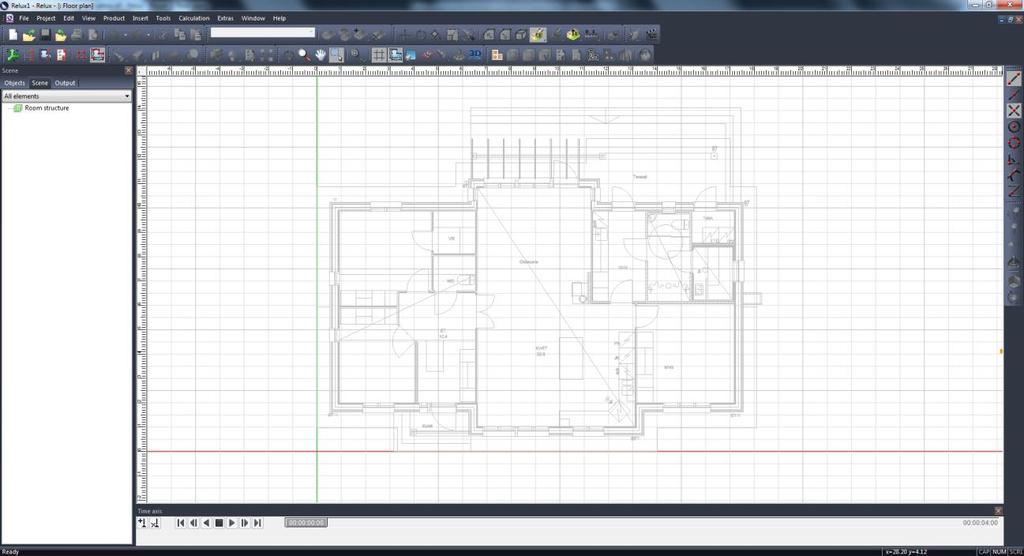Open the Product menu
Viewport: 1024px width, 556px height.
tap(114, 18)
